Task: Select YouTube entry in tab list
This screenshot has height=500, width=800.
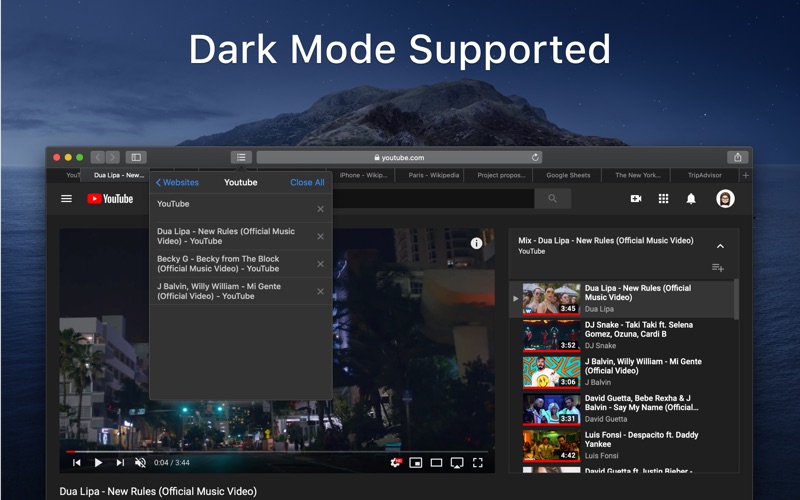Action: point(241,208)
